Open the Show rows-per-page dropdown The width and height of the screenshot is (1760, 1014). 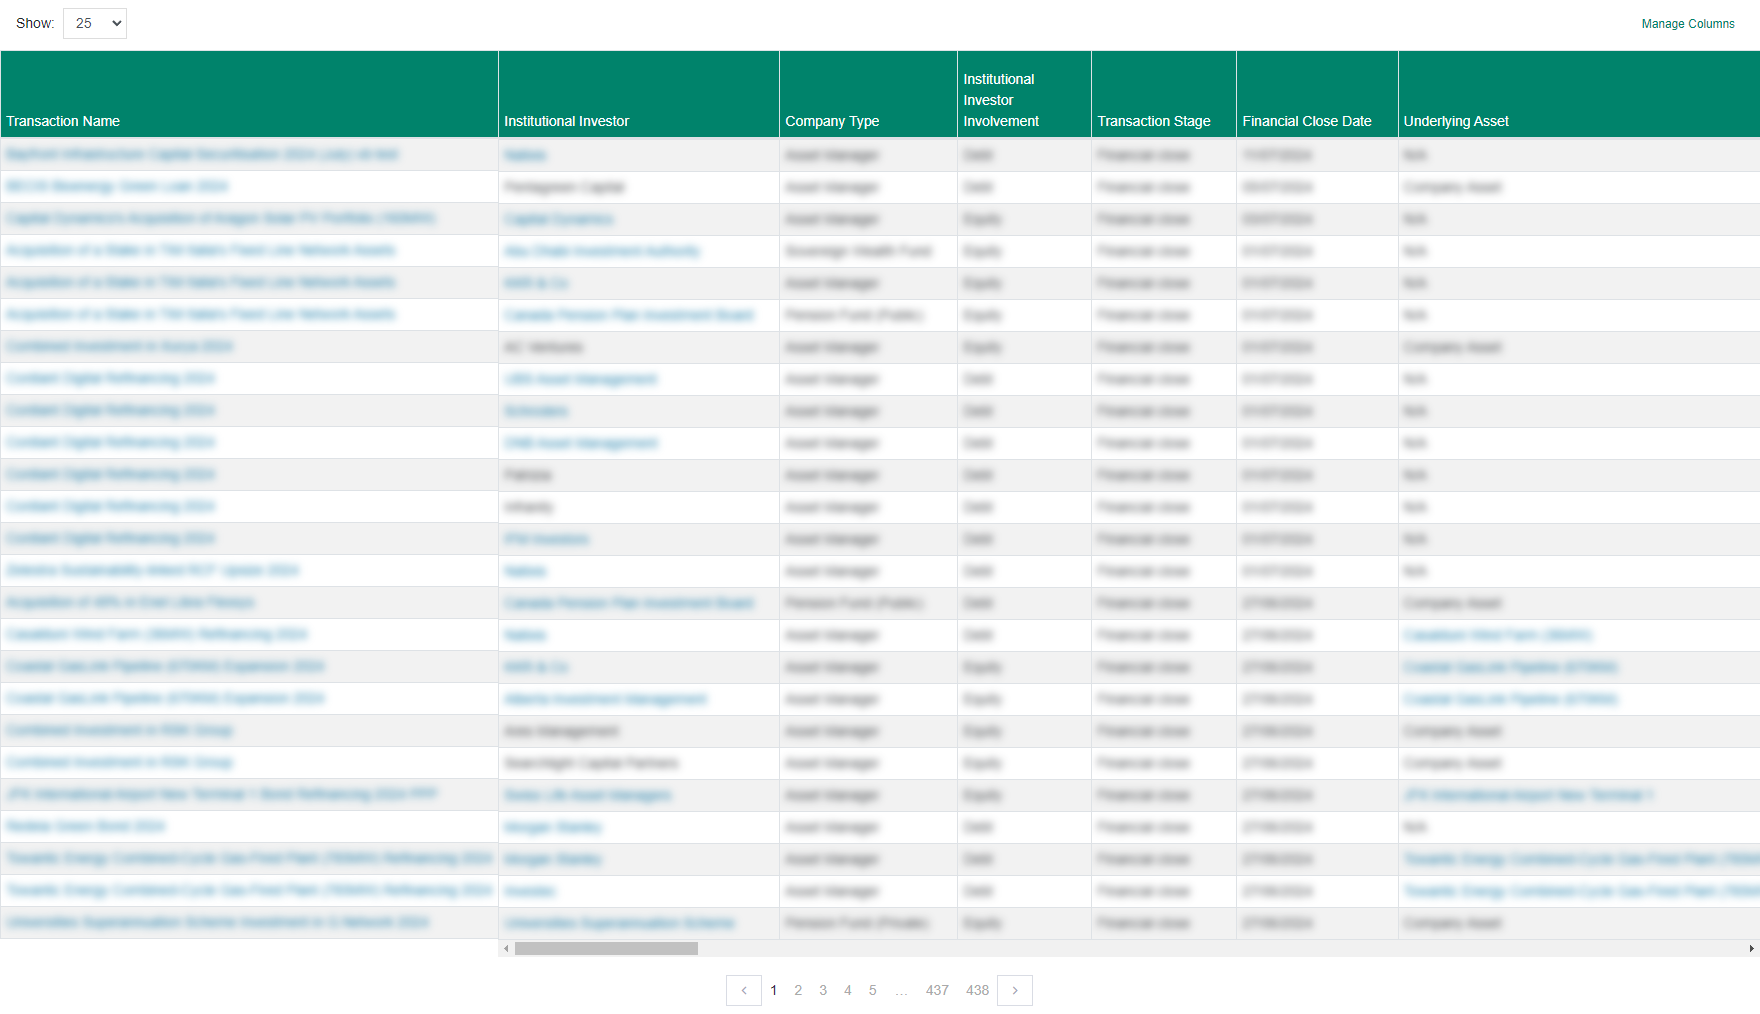[95, 23]
